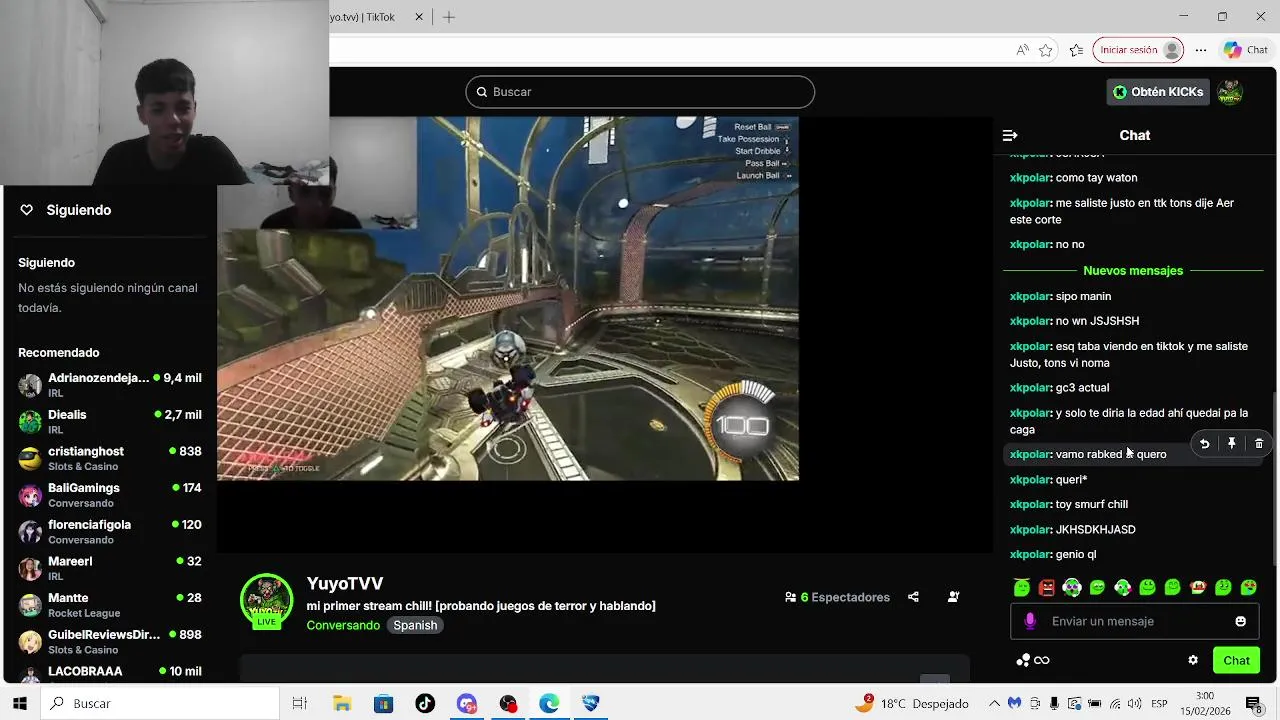Image resolution: width=1280 pixels, height=720 pixels.
Task: Select the first green emote with propeller
Action: click(1022, 588)
